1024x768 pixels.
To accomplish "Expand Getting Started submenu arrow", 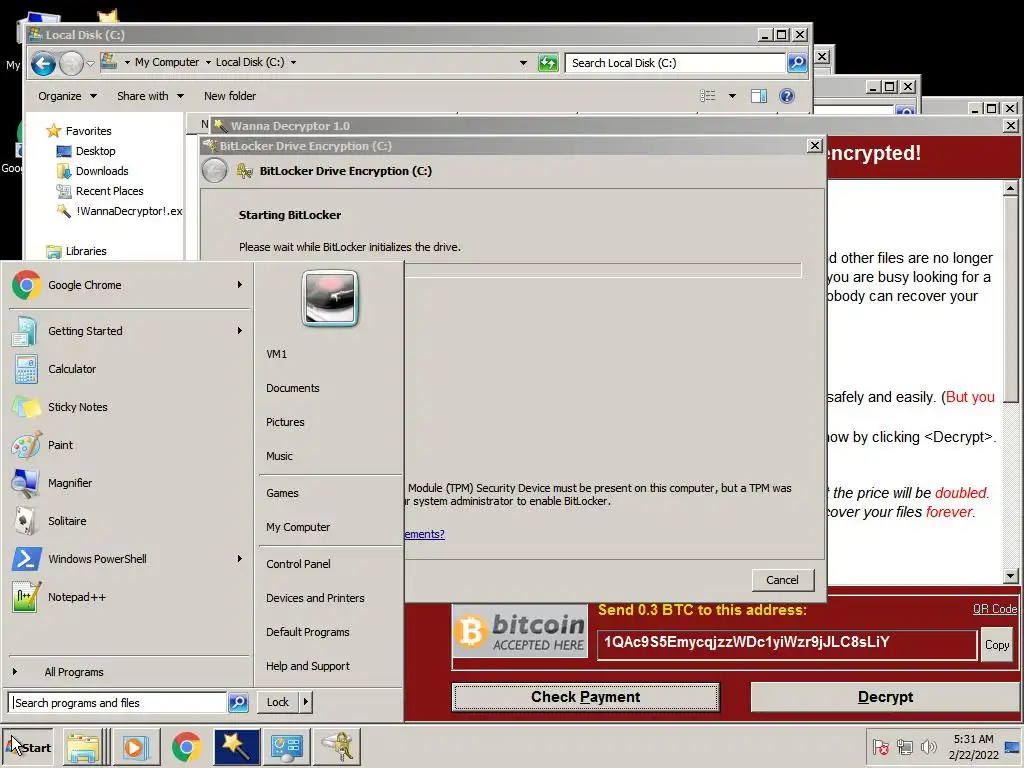I will pos(240,330).
